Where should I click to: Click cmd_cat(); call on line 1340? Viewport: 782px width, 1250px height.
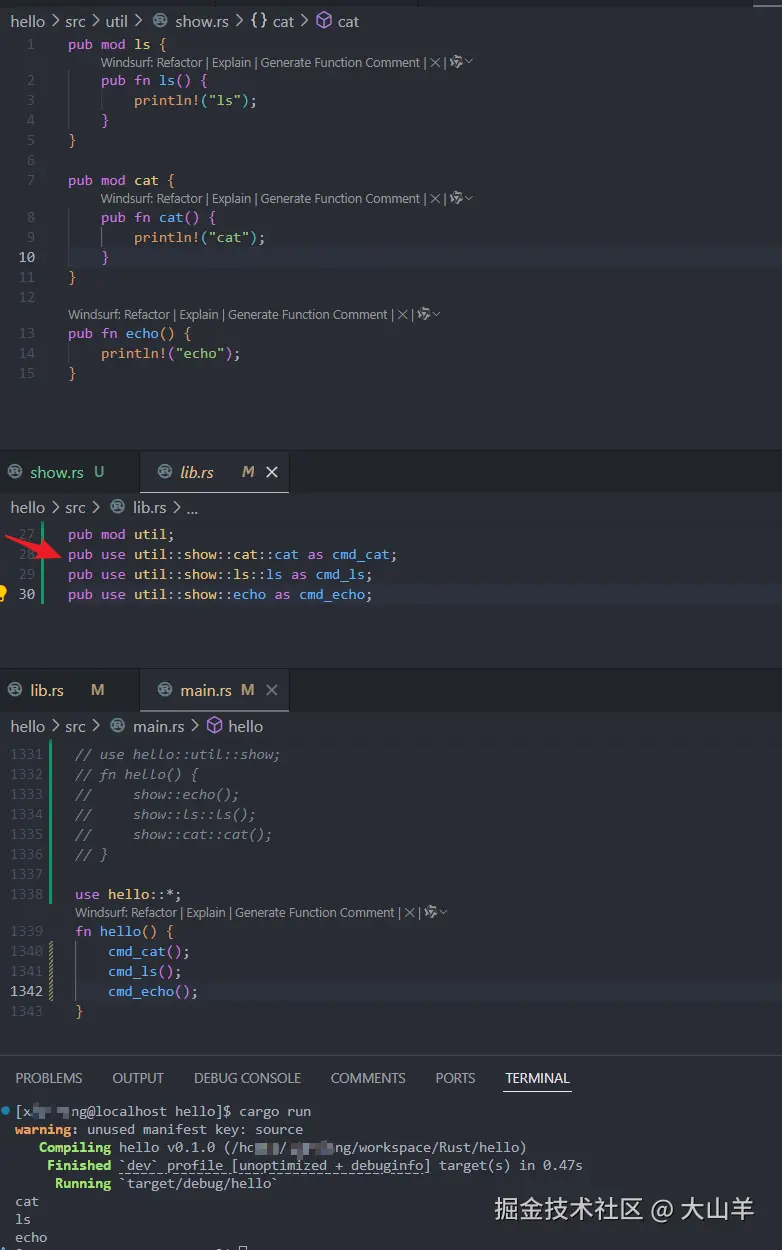click(149, 951)
